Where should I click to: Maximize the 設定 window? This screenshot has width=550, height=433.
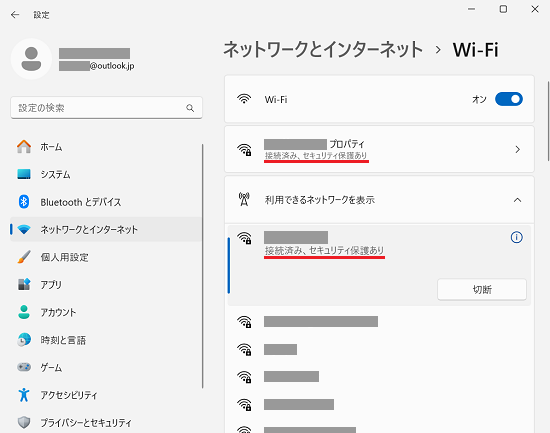pyautogui.click(x=503, y=9)
